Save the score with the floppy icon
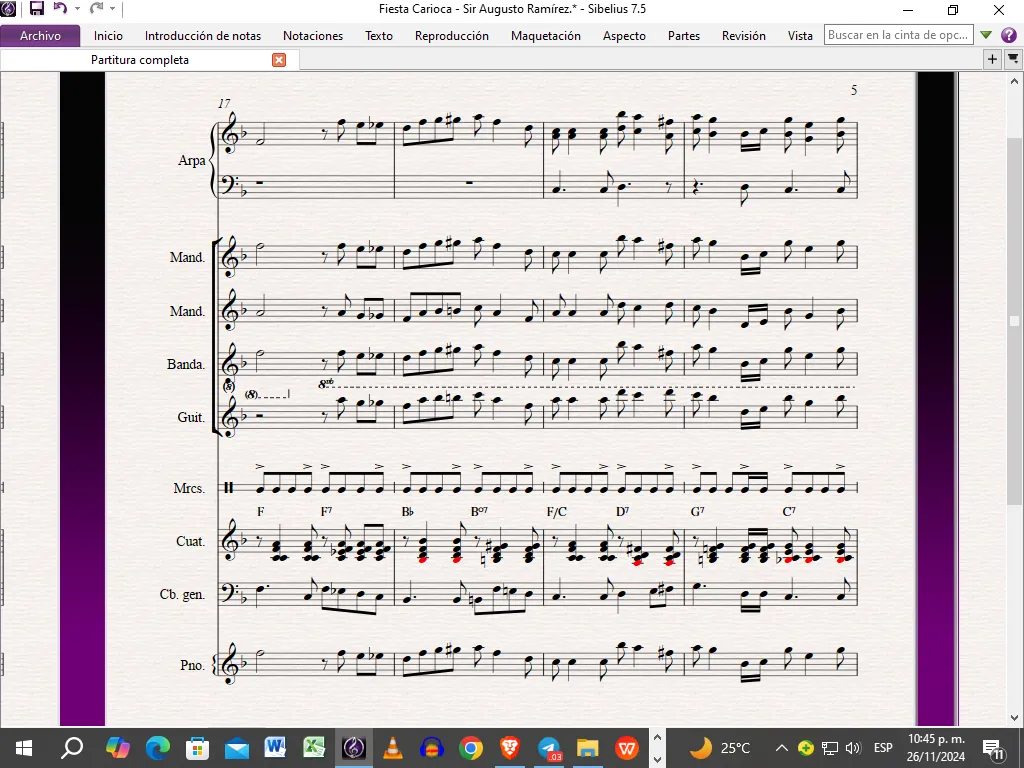This screenshot has height=768, width=1024. (37, 8)
